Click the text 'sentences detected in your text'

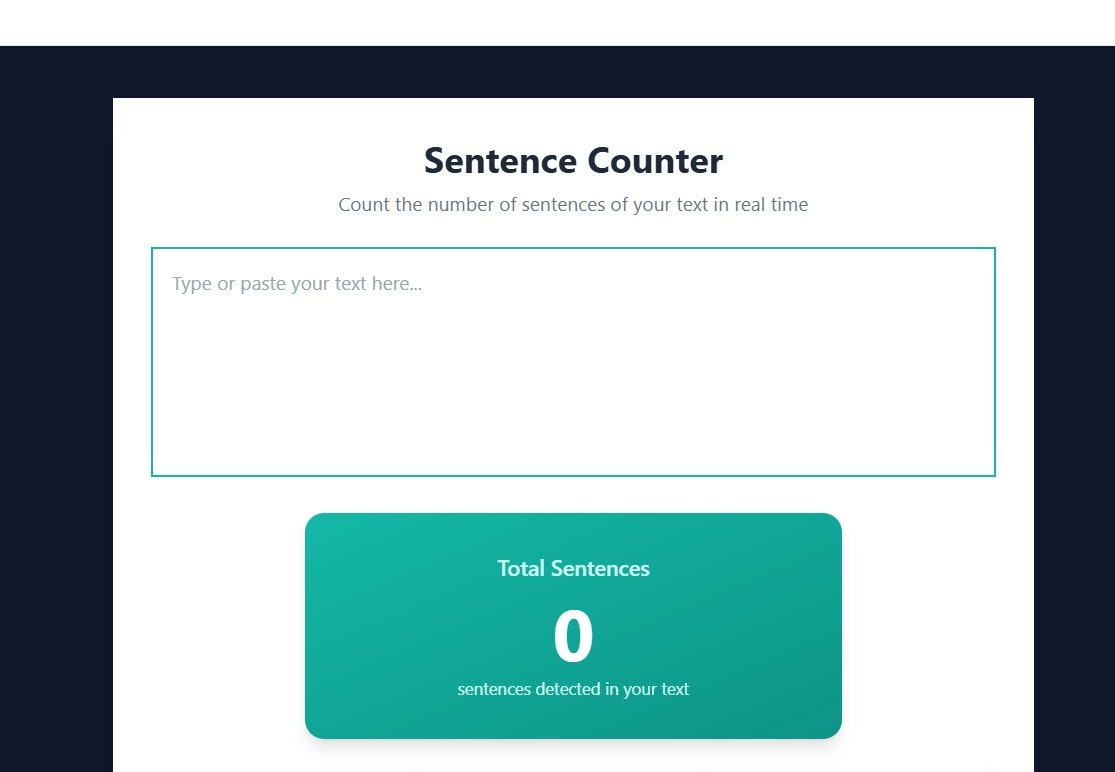573,689
